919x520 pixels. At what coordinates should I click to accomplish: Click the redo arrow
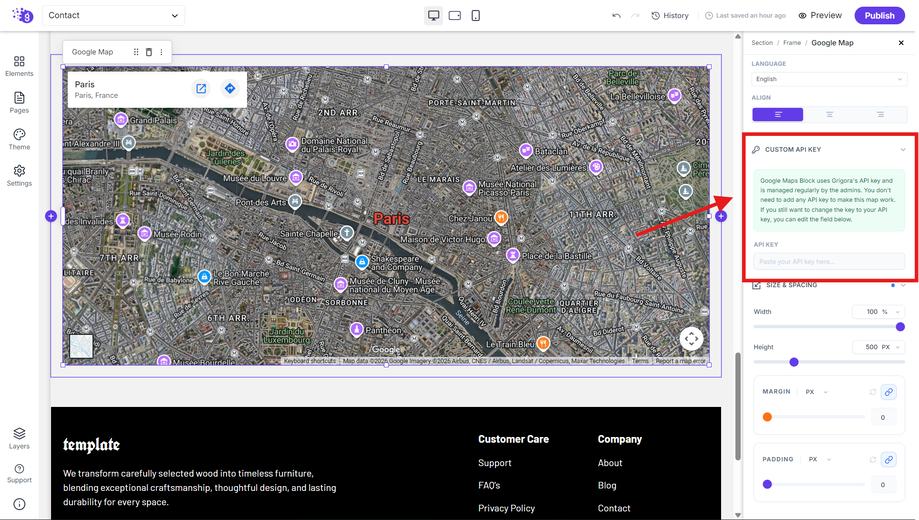click(x=635, y=16)
